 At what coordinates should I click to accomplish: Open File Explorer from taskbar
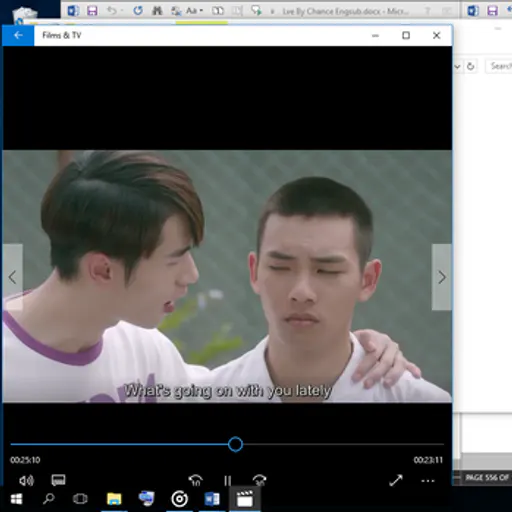114,499
